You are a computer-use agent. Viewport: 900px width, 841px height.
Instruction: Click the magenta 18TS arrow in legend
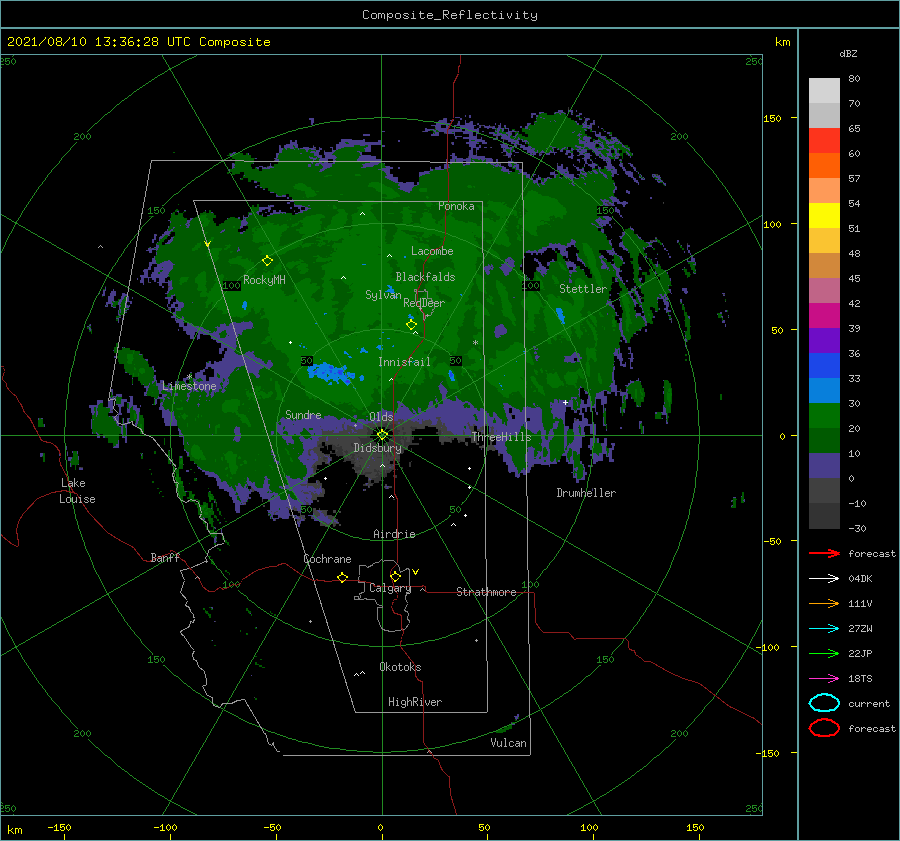pyautogui.click(x=824, y=679)
